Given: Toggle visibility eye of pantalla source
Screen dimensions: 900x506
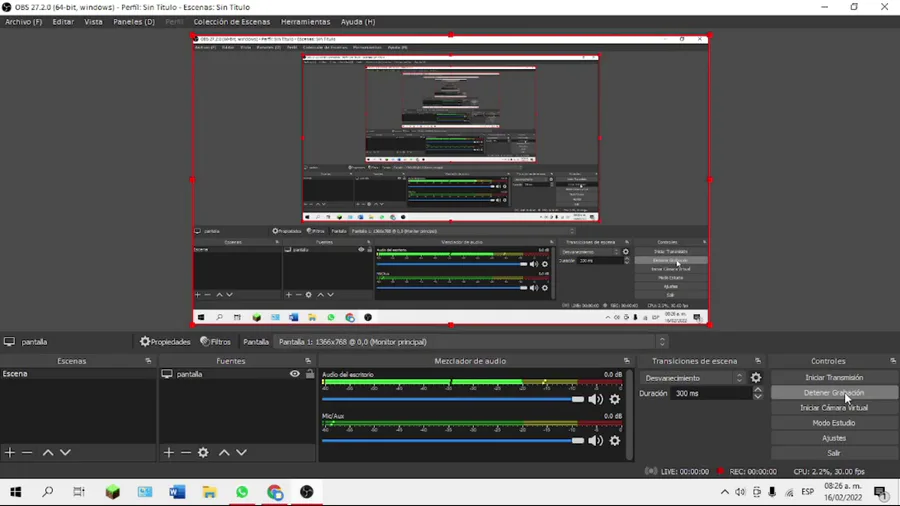Looking at the screenshot, I should click(x=294, y=374).
